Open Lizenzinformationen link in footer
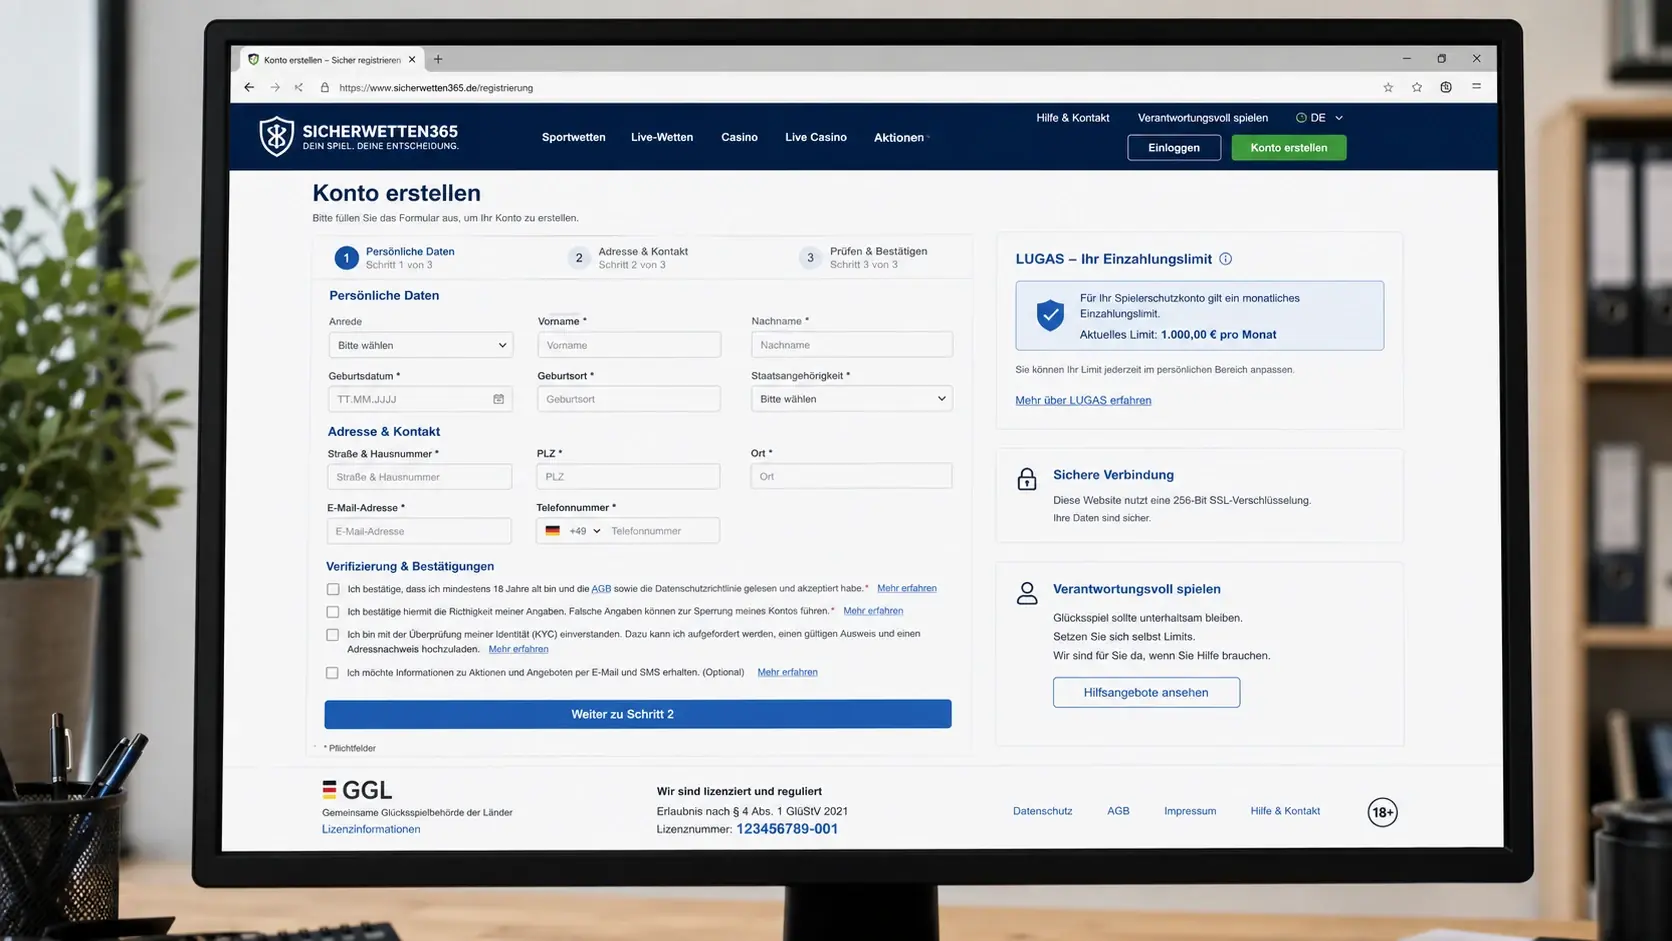This screenshot has width=1672, height=941. pos(371,829)
